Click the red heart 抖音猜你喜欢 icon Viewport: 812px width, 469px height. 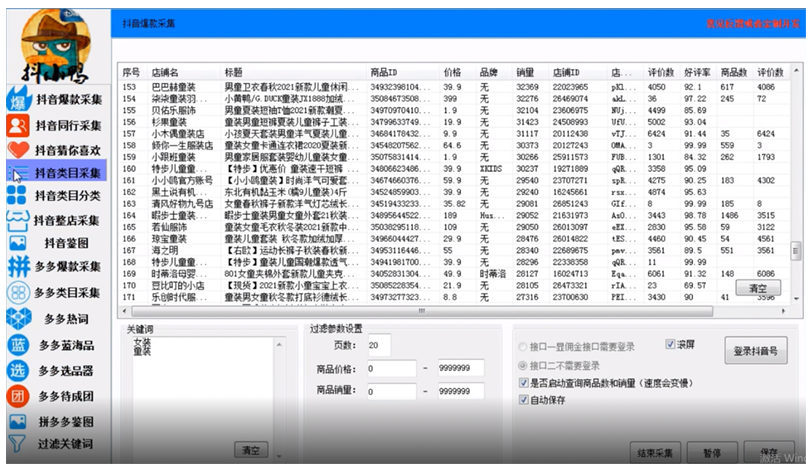pyautogui.click(x=18, y=150)
